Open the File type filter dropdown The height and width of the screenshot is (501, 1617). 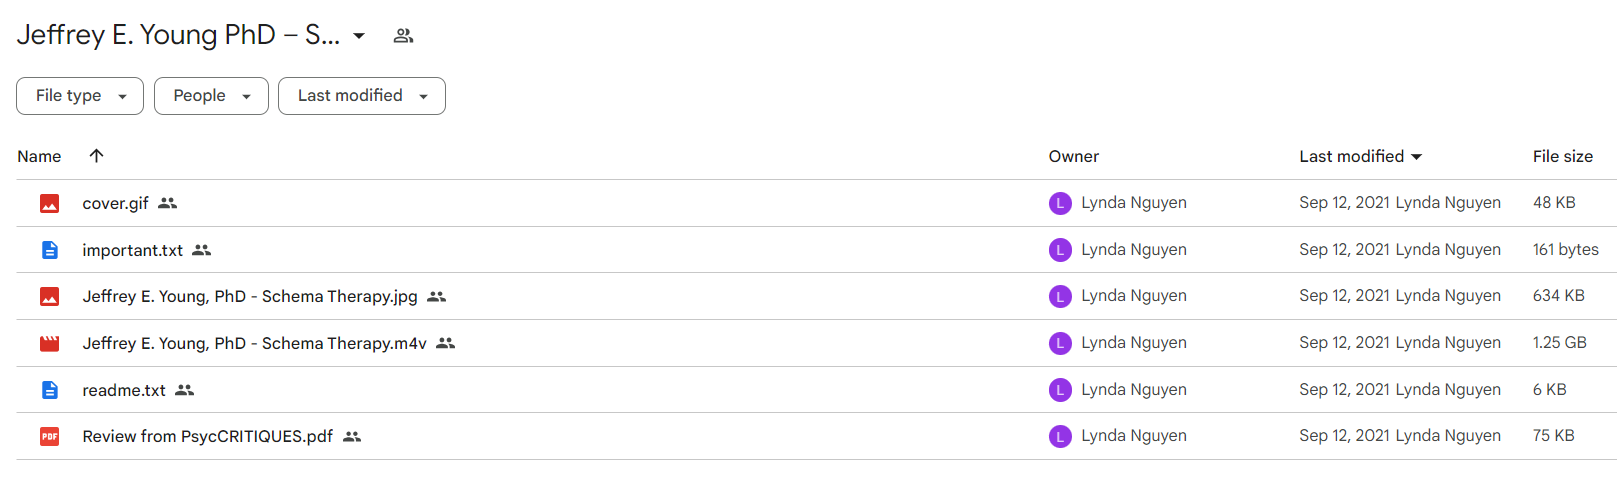click(x=80, y=96)
